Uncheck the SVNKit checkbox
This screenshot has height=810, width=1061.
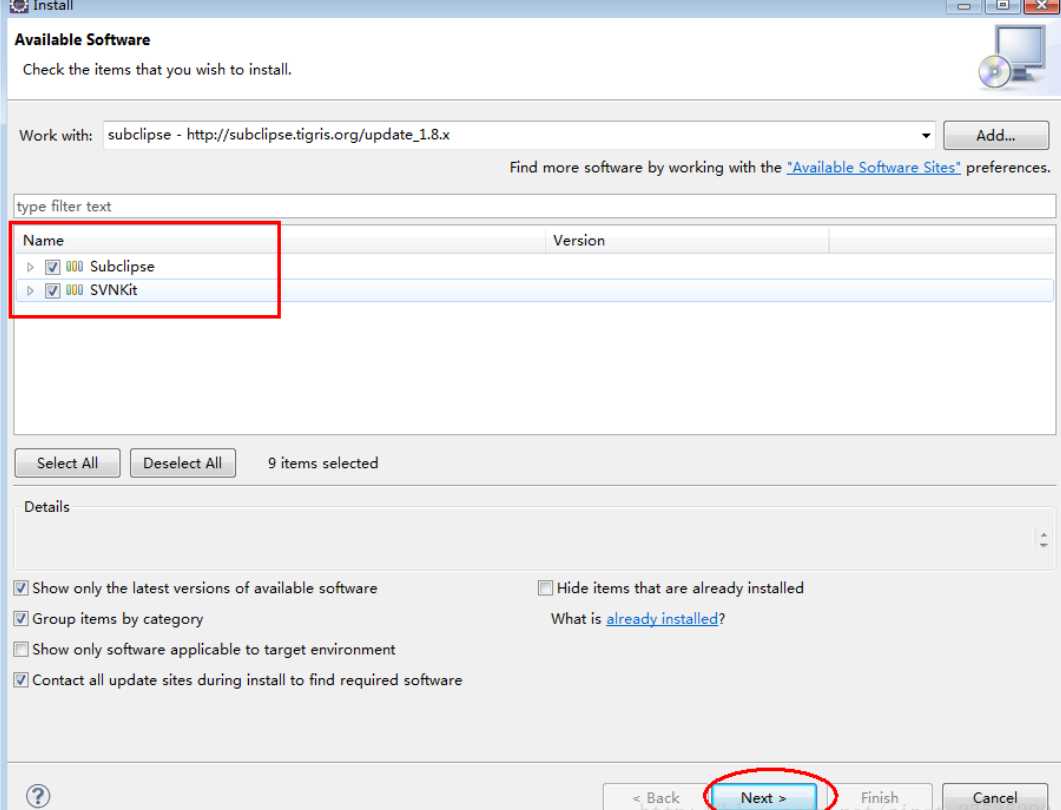coord(52,290)
